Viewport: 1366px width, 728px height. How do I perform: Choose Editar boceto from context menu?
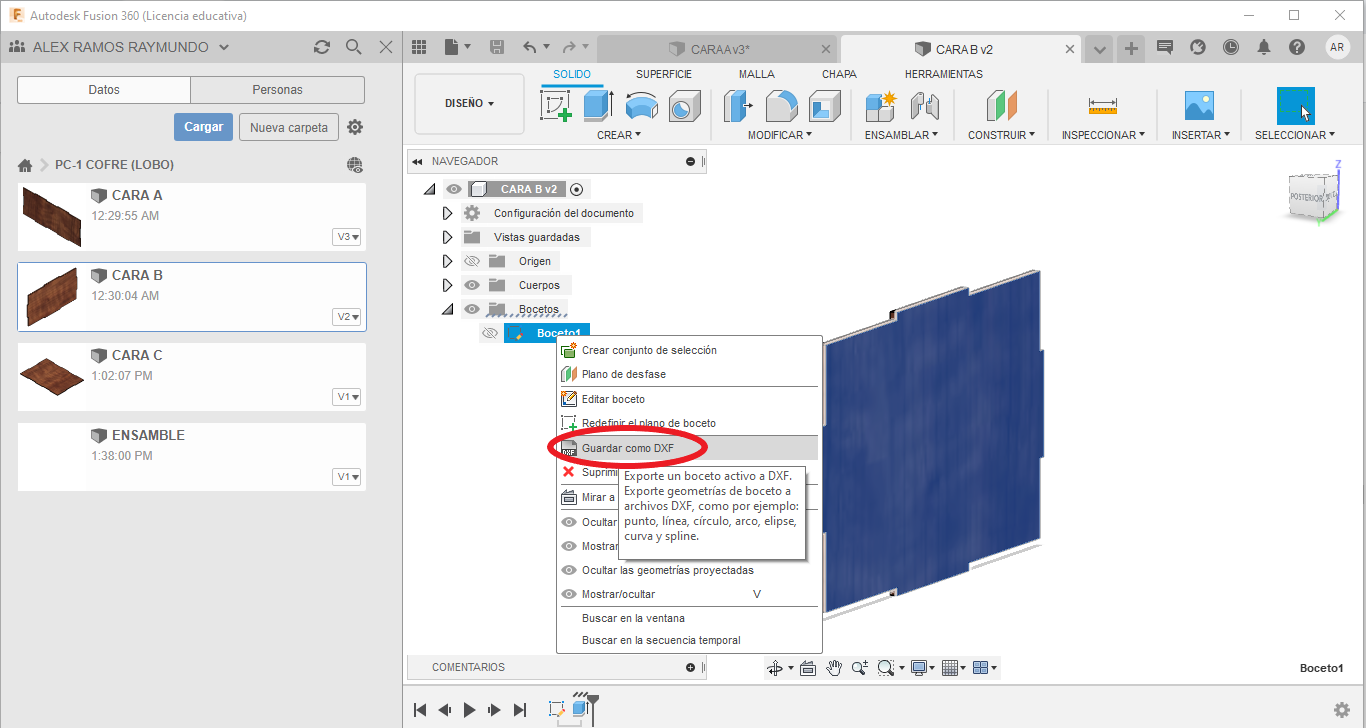pyautogui.click(x=688, y=399)
